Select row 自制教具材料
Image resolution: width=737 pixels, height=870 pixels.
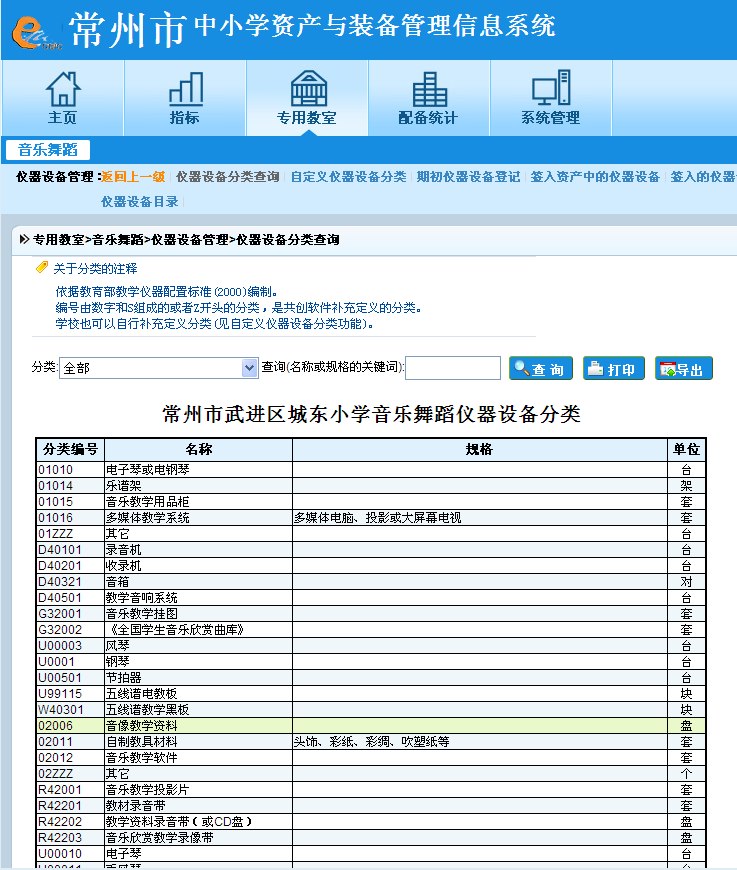(x=371, y=742)
